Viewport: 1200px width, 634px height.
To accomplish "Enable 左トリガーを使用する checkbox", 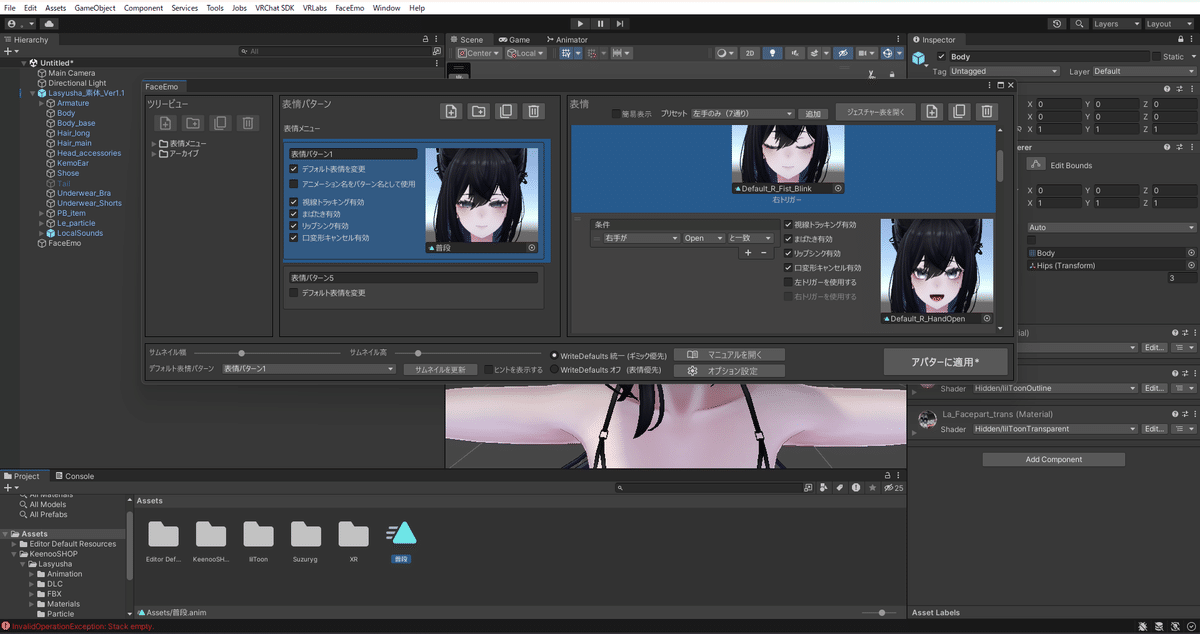I will click(x=788, y=283).
